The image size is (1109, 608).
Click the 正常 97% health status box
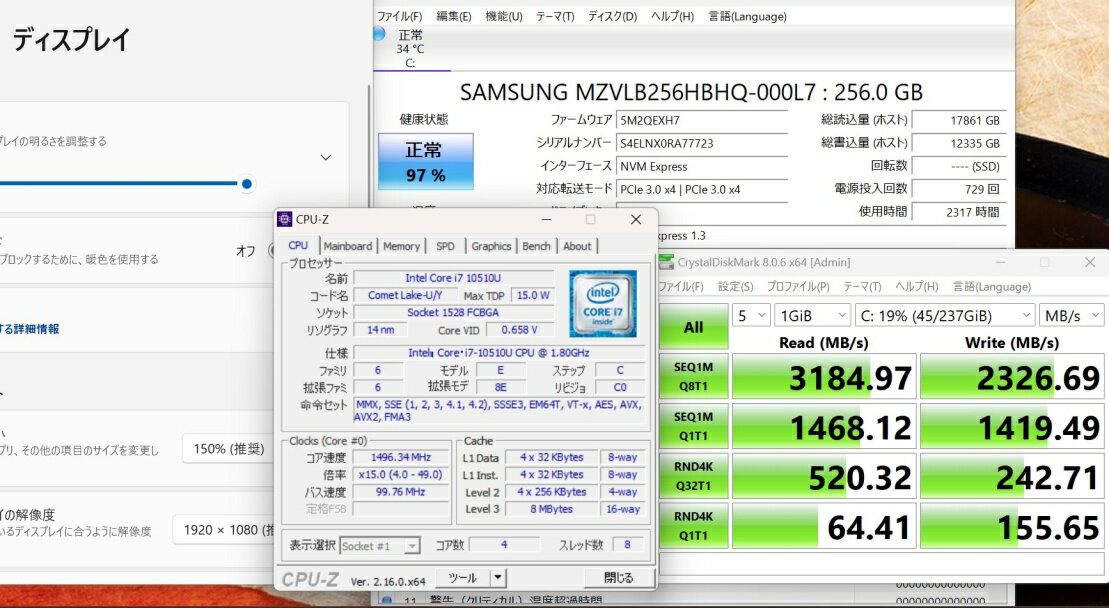click(424, 162)
